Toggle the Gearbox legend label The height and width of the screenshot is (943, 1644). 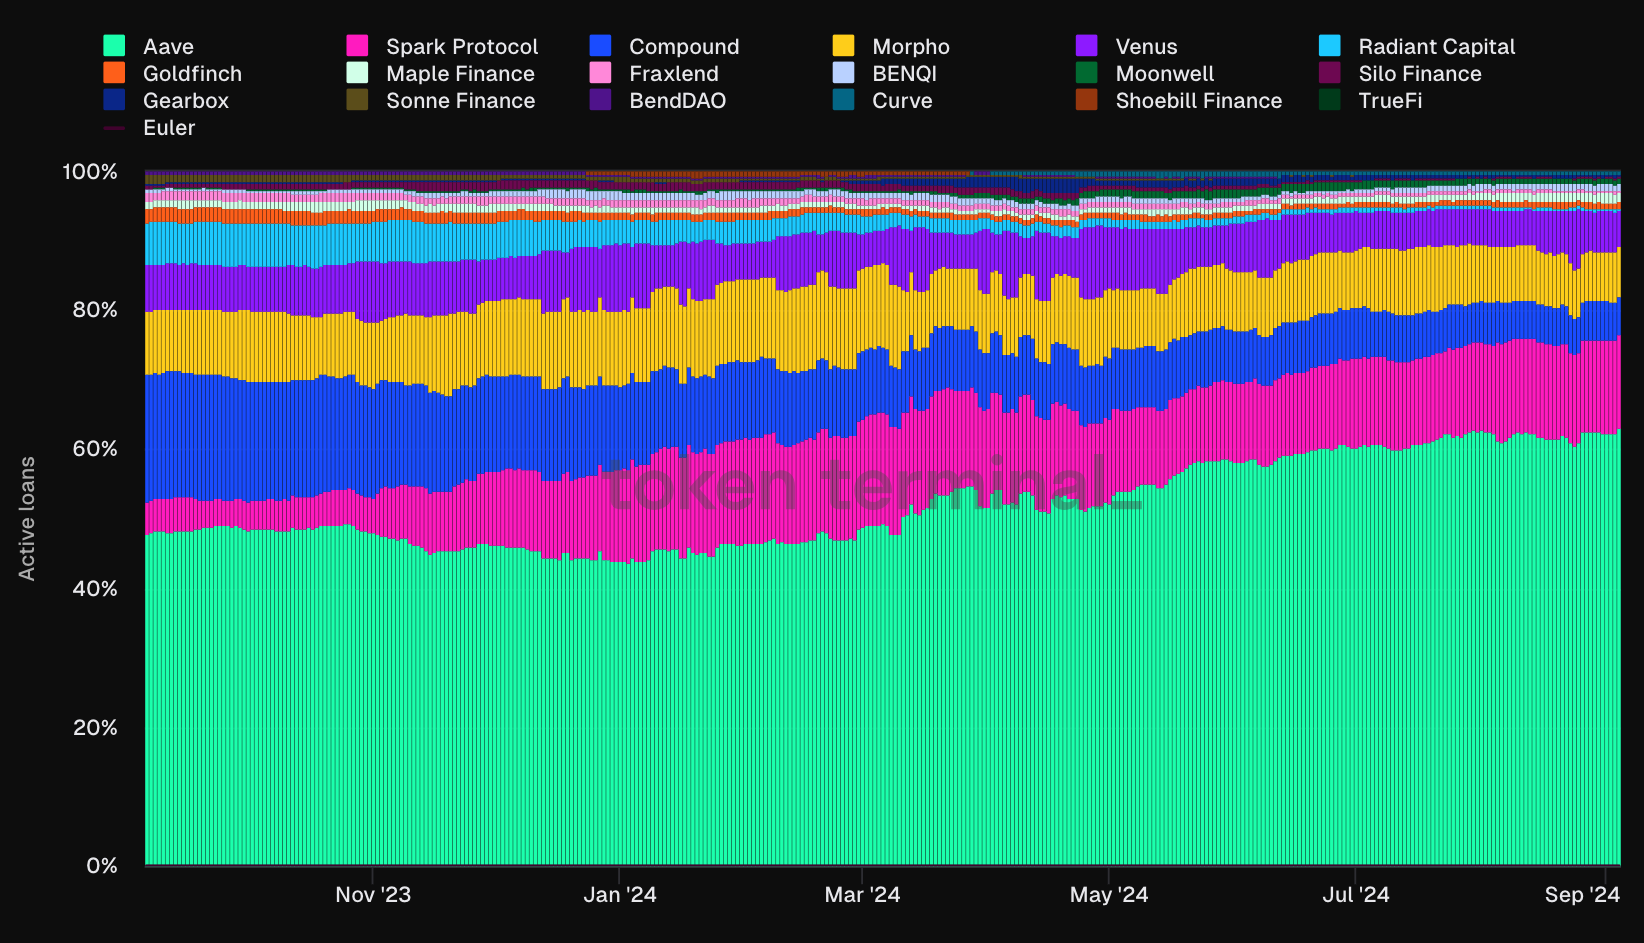tap(186, 101)
